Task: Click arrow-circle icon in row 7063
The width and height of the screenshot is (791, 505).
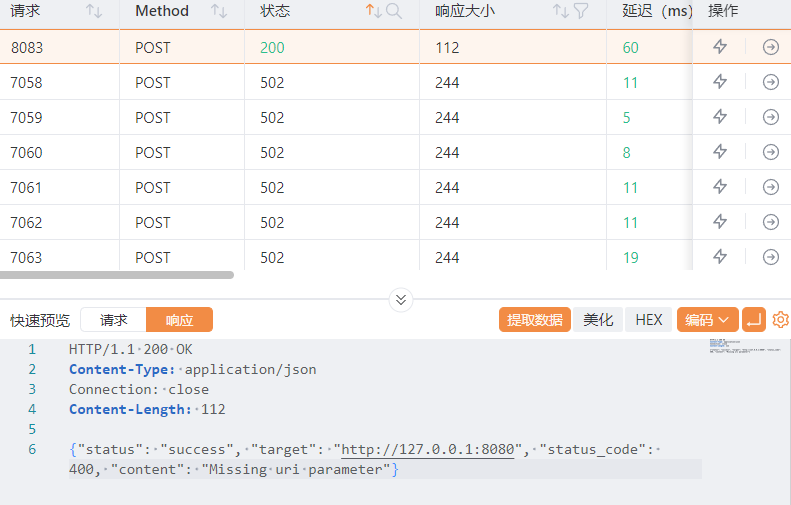Action: [x=770, y=257]
